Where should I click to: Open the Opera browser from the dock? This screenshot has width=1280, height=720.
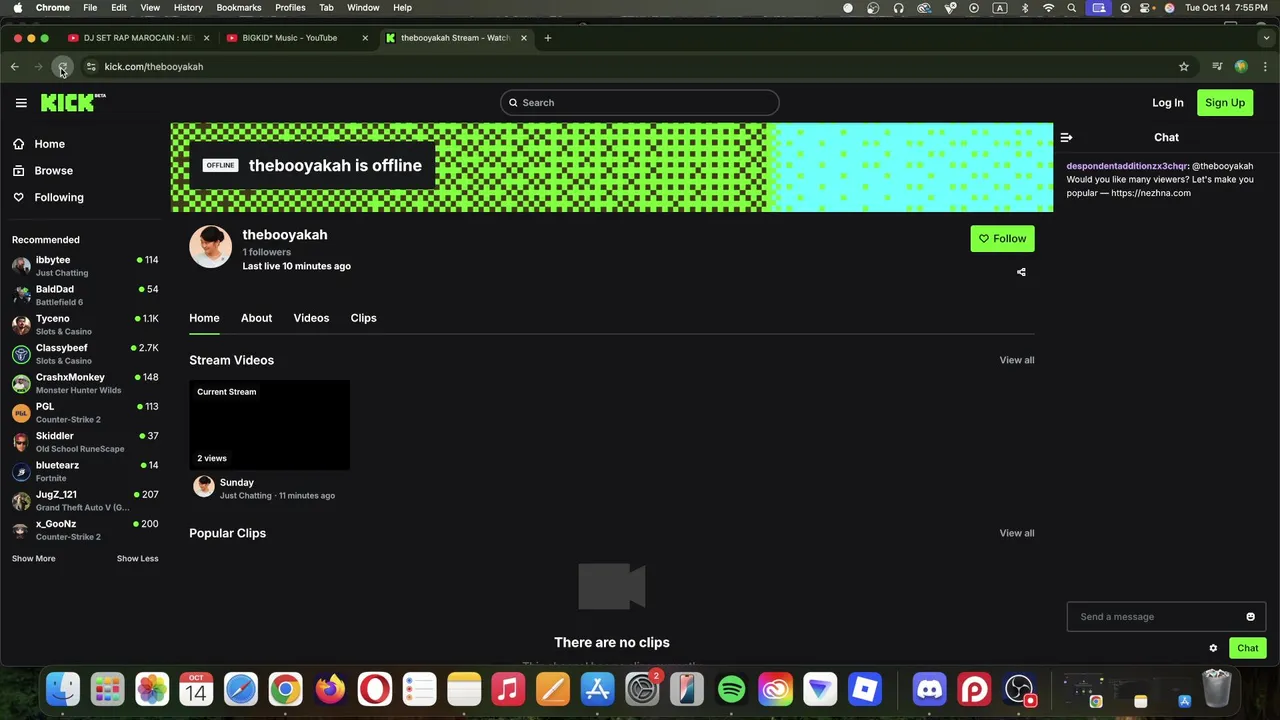pos(375,689)
